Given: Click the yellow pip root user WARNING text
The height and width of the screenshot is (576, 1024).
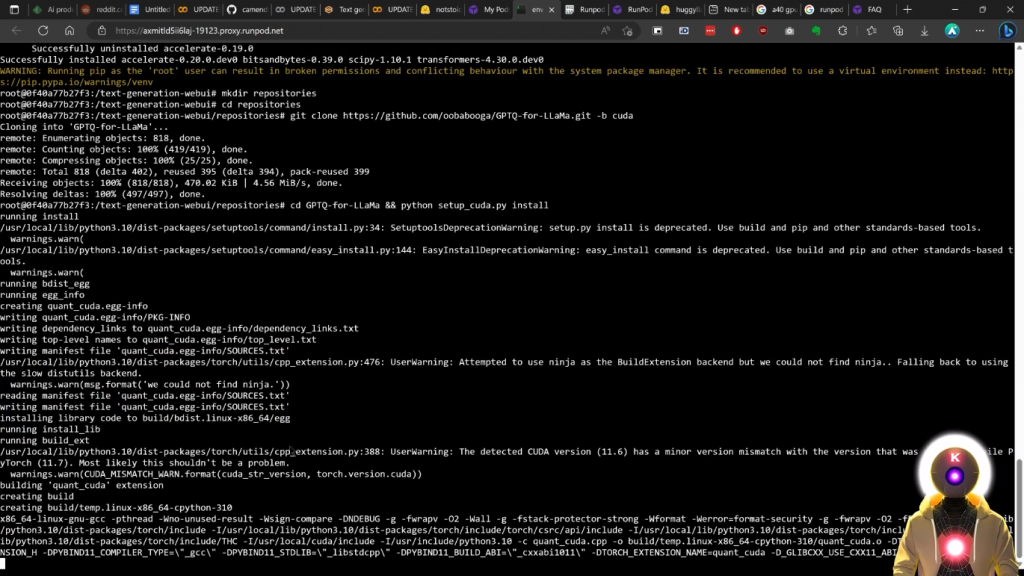Looking at the screenshot, I should [506, 76].
